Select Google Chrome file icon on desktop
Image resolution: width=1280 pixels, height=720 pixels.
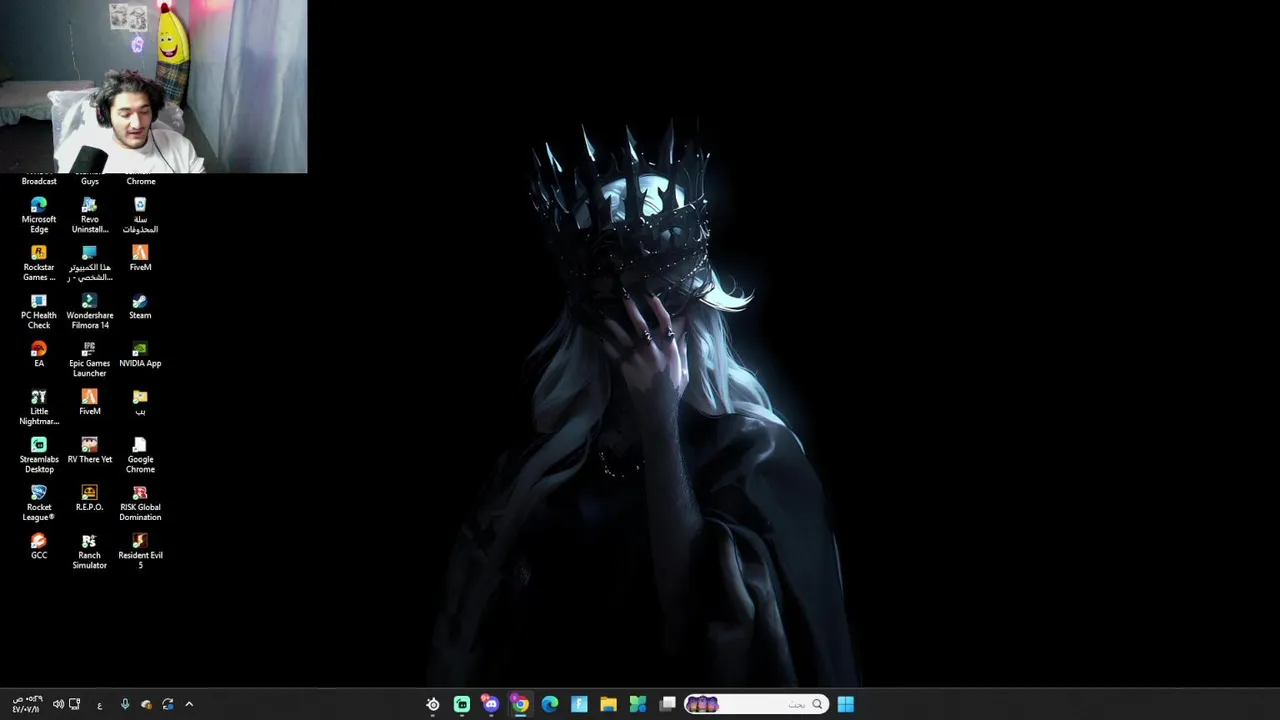[140, 455]
